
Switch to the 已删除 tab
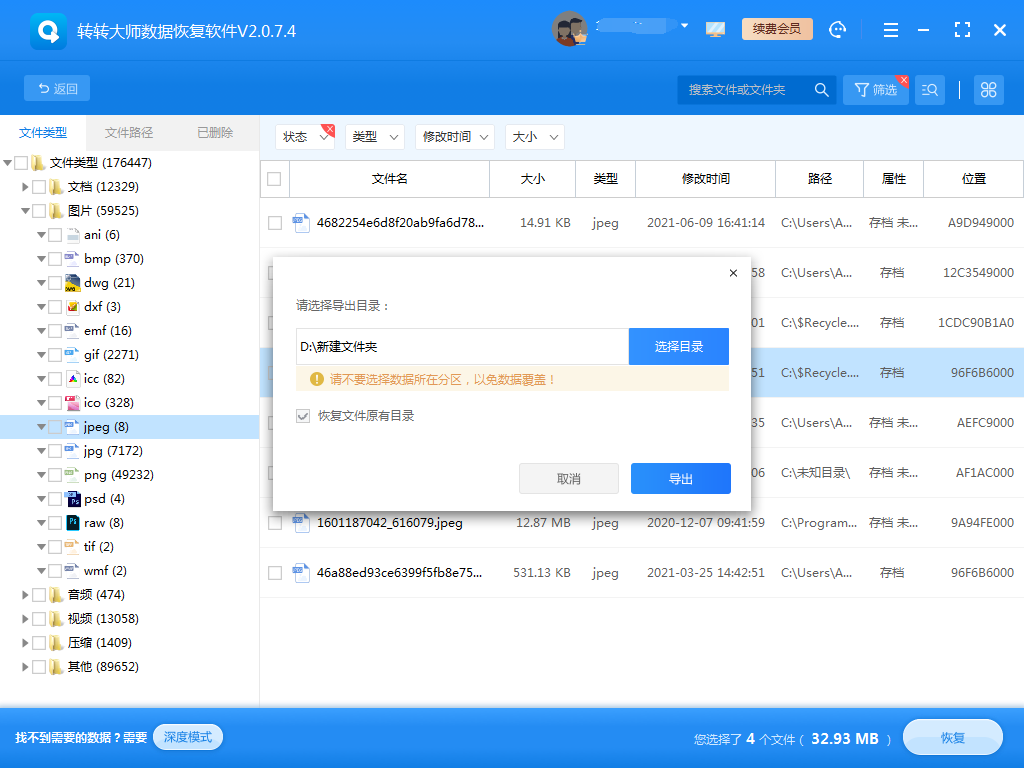215,132
